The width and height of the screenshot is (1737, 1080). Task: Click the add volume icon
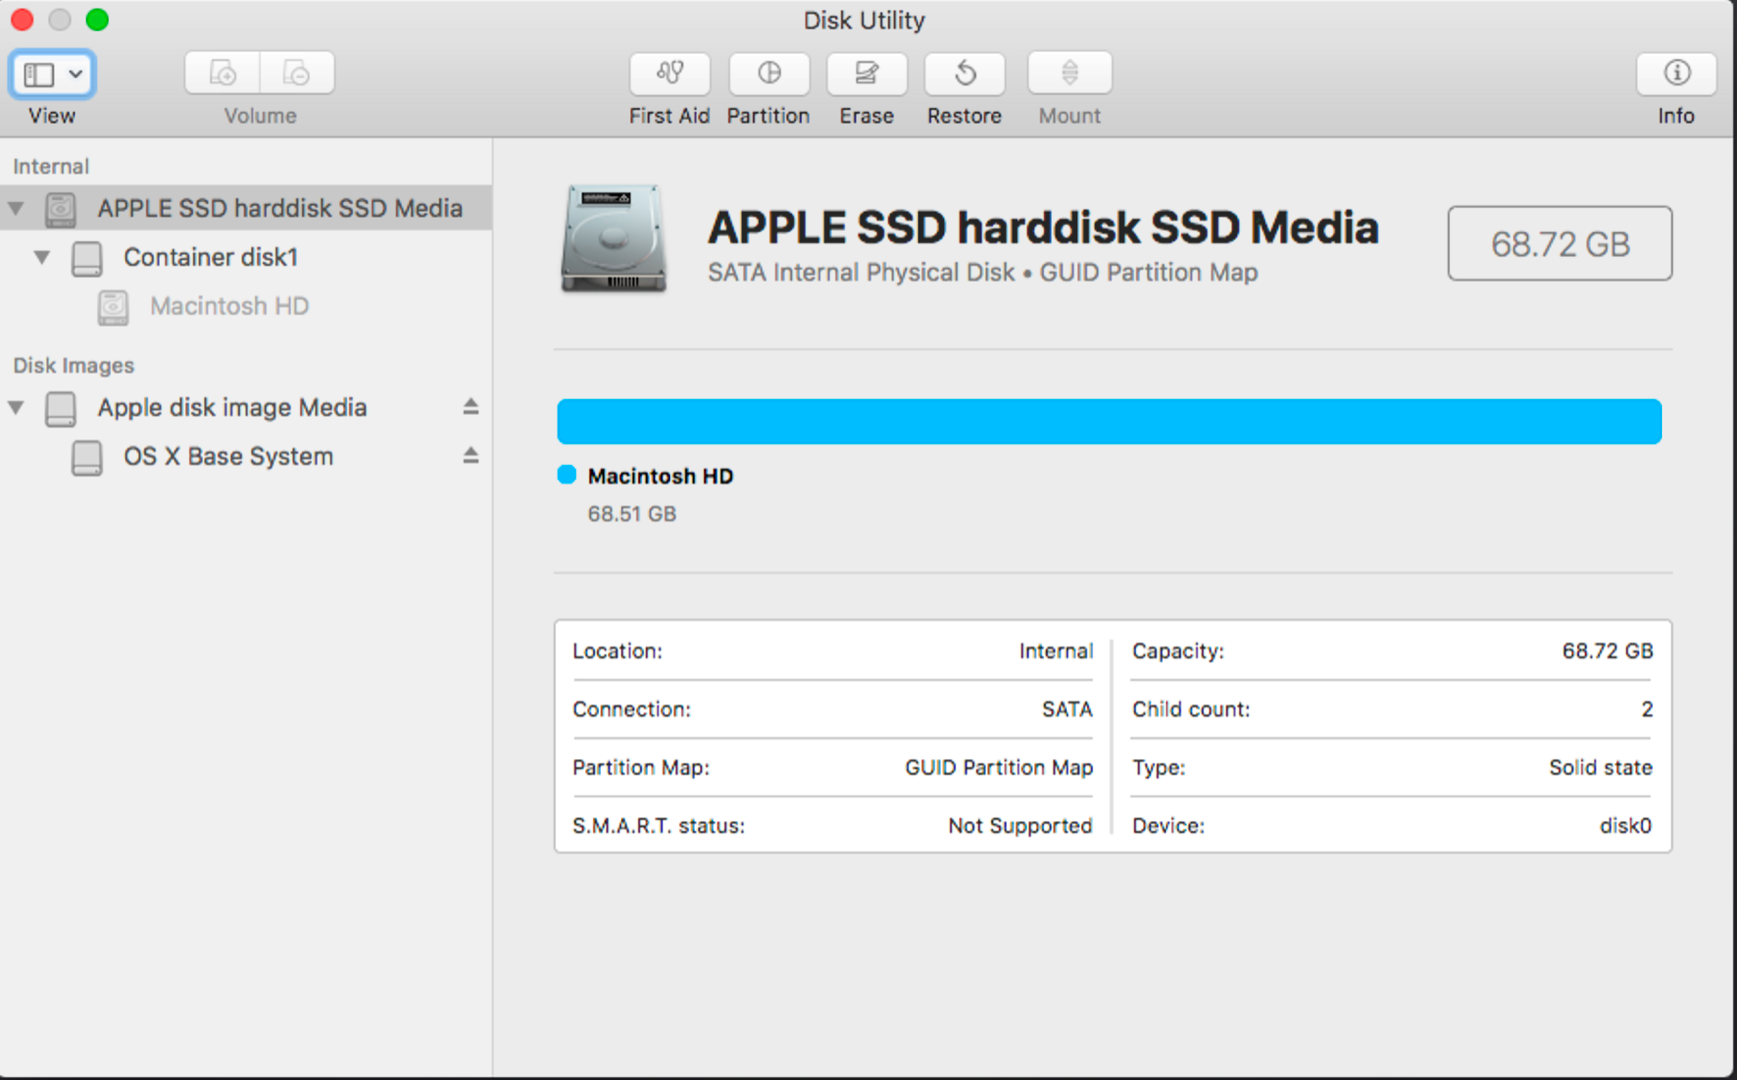222,74
